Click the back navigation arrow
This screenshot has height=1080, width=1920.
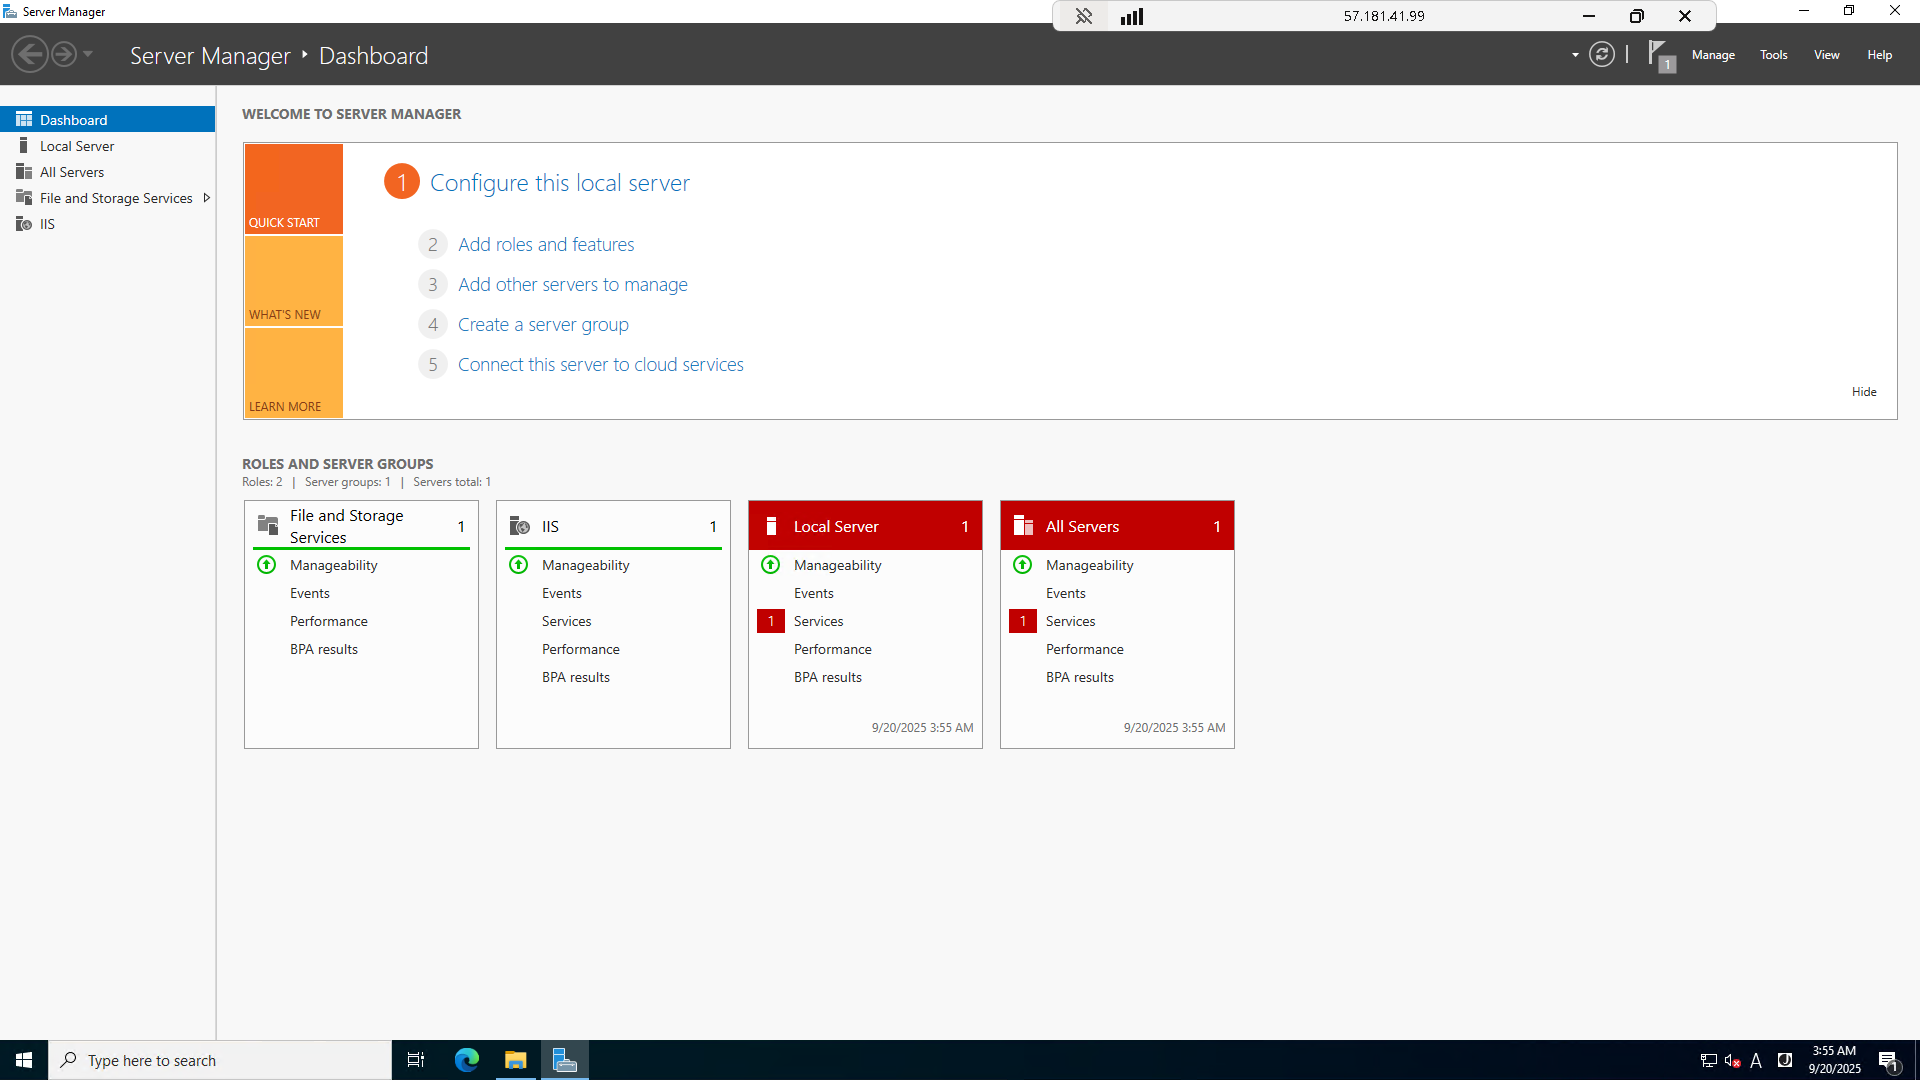click(30, 55)
